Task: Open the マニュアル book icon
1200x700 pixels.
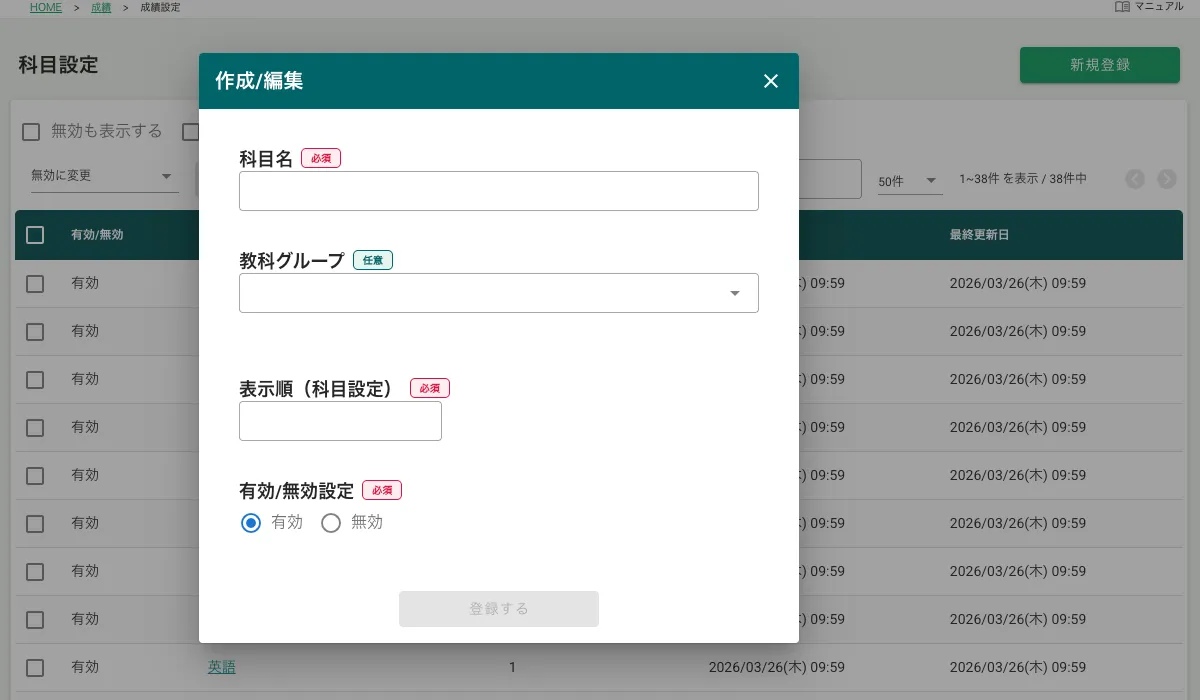Action: [1122, 7]
